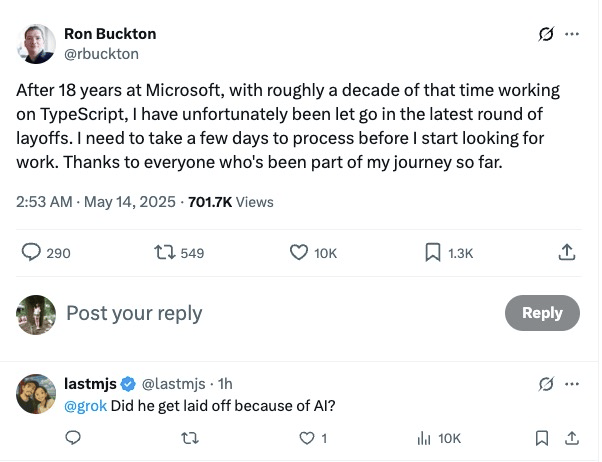Like the main tweet with 10K likes
Viewport: 602px width, 462px height.
click(299, 253)
